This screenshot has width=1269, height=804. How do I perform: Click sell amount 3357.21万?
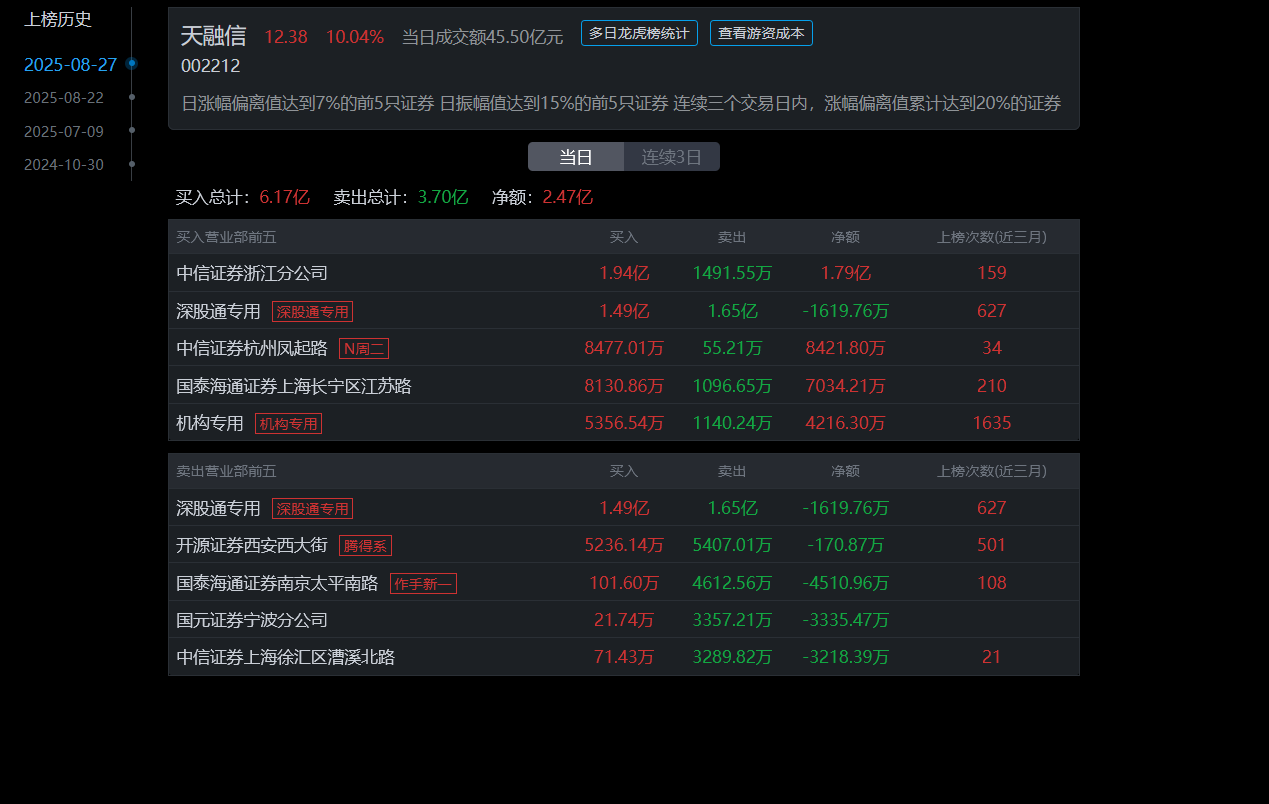tap(732, 620)
